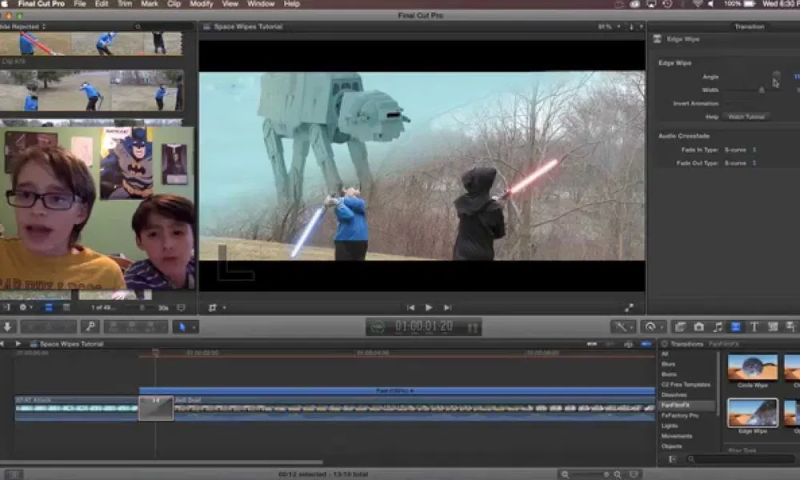Jump to previous edit in viewer

tap(410, 308)
